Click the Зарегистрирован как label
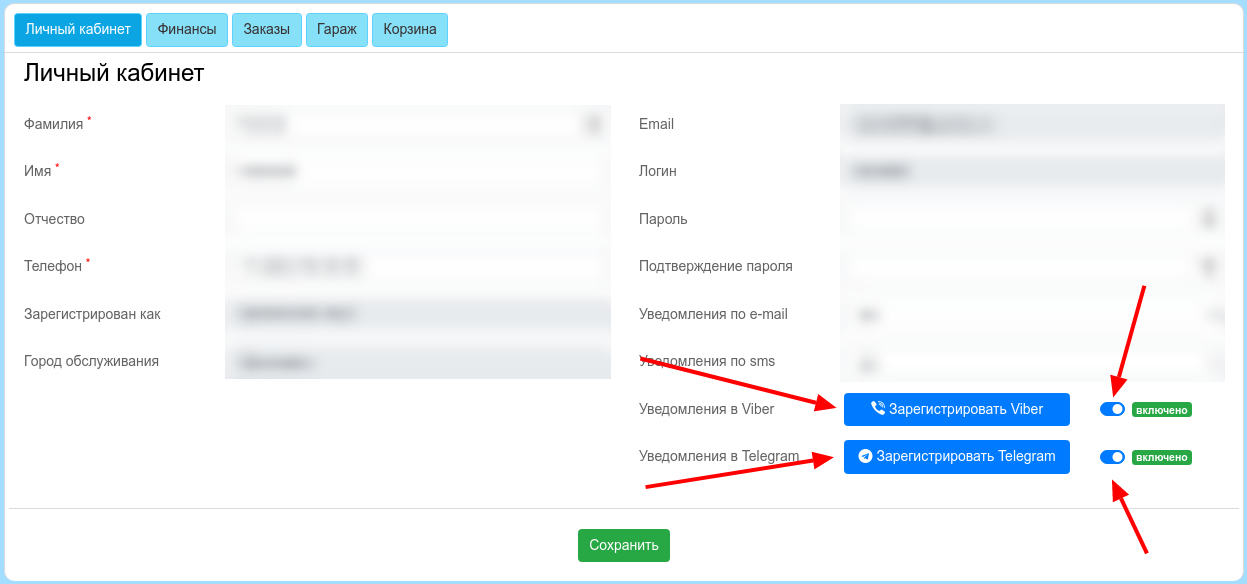 pyautogui.click(x=92, y=314)
